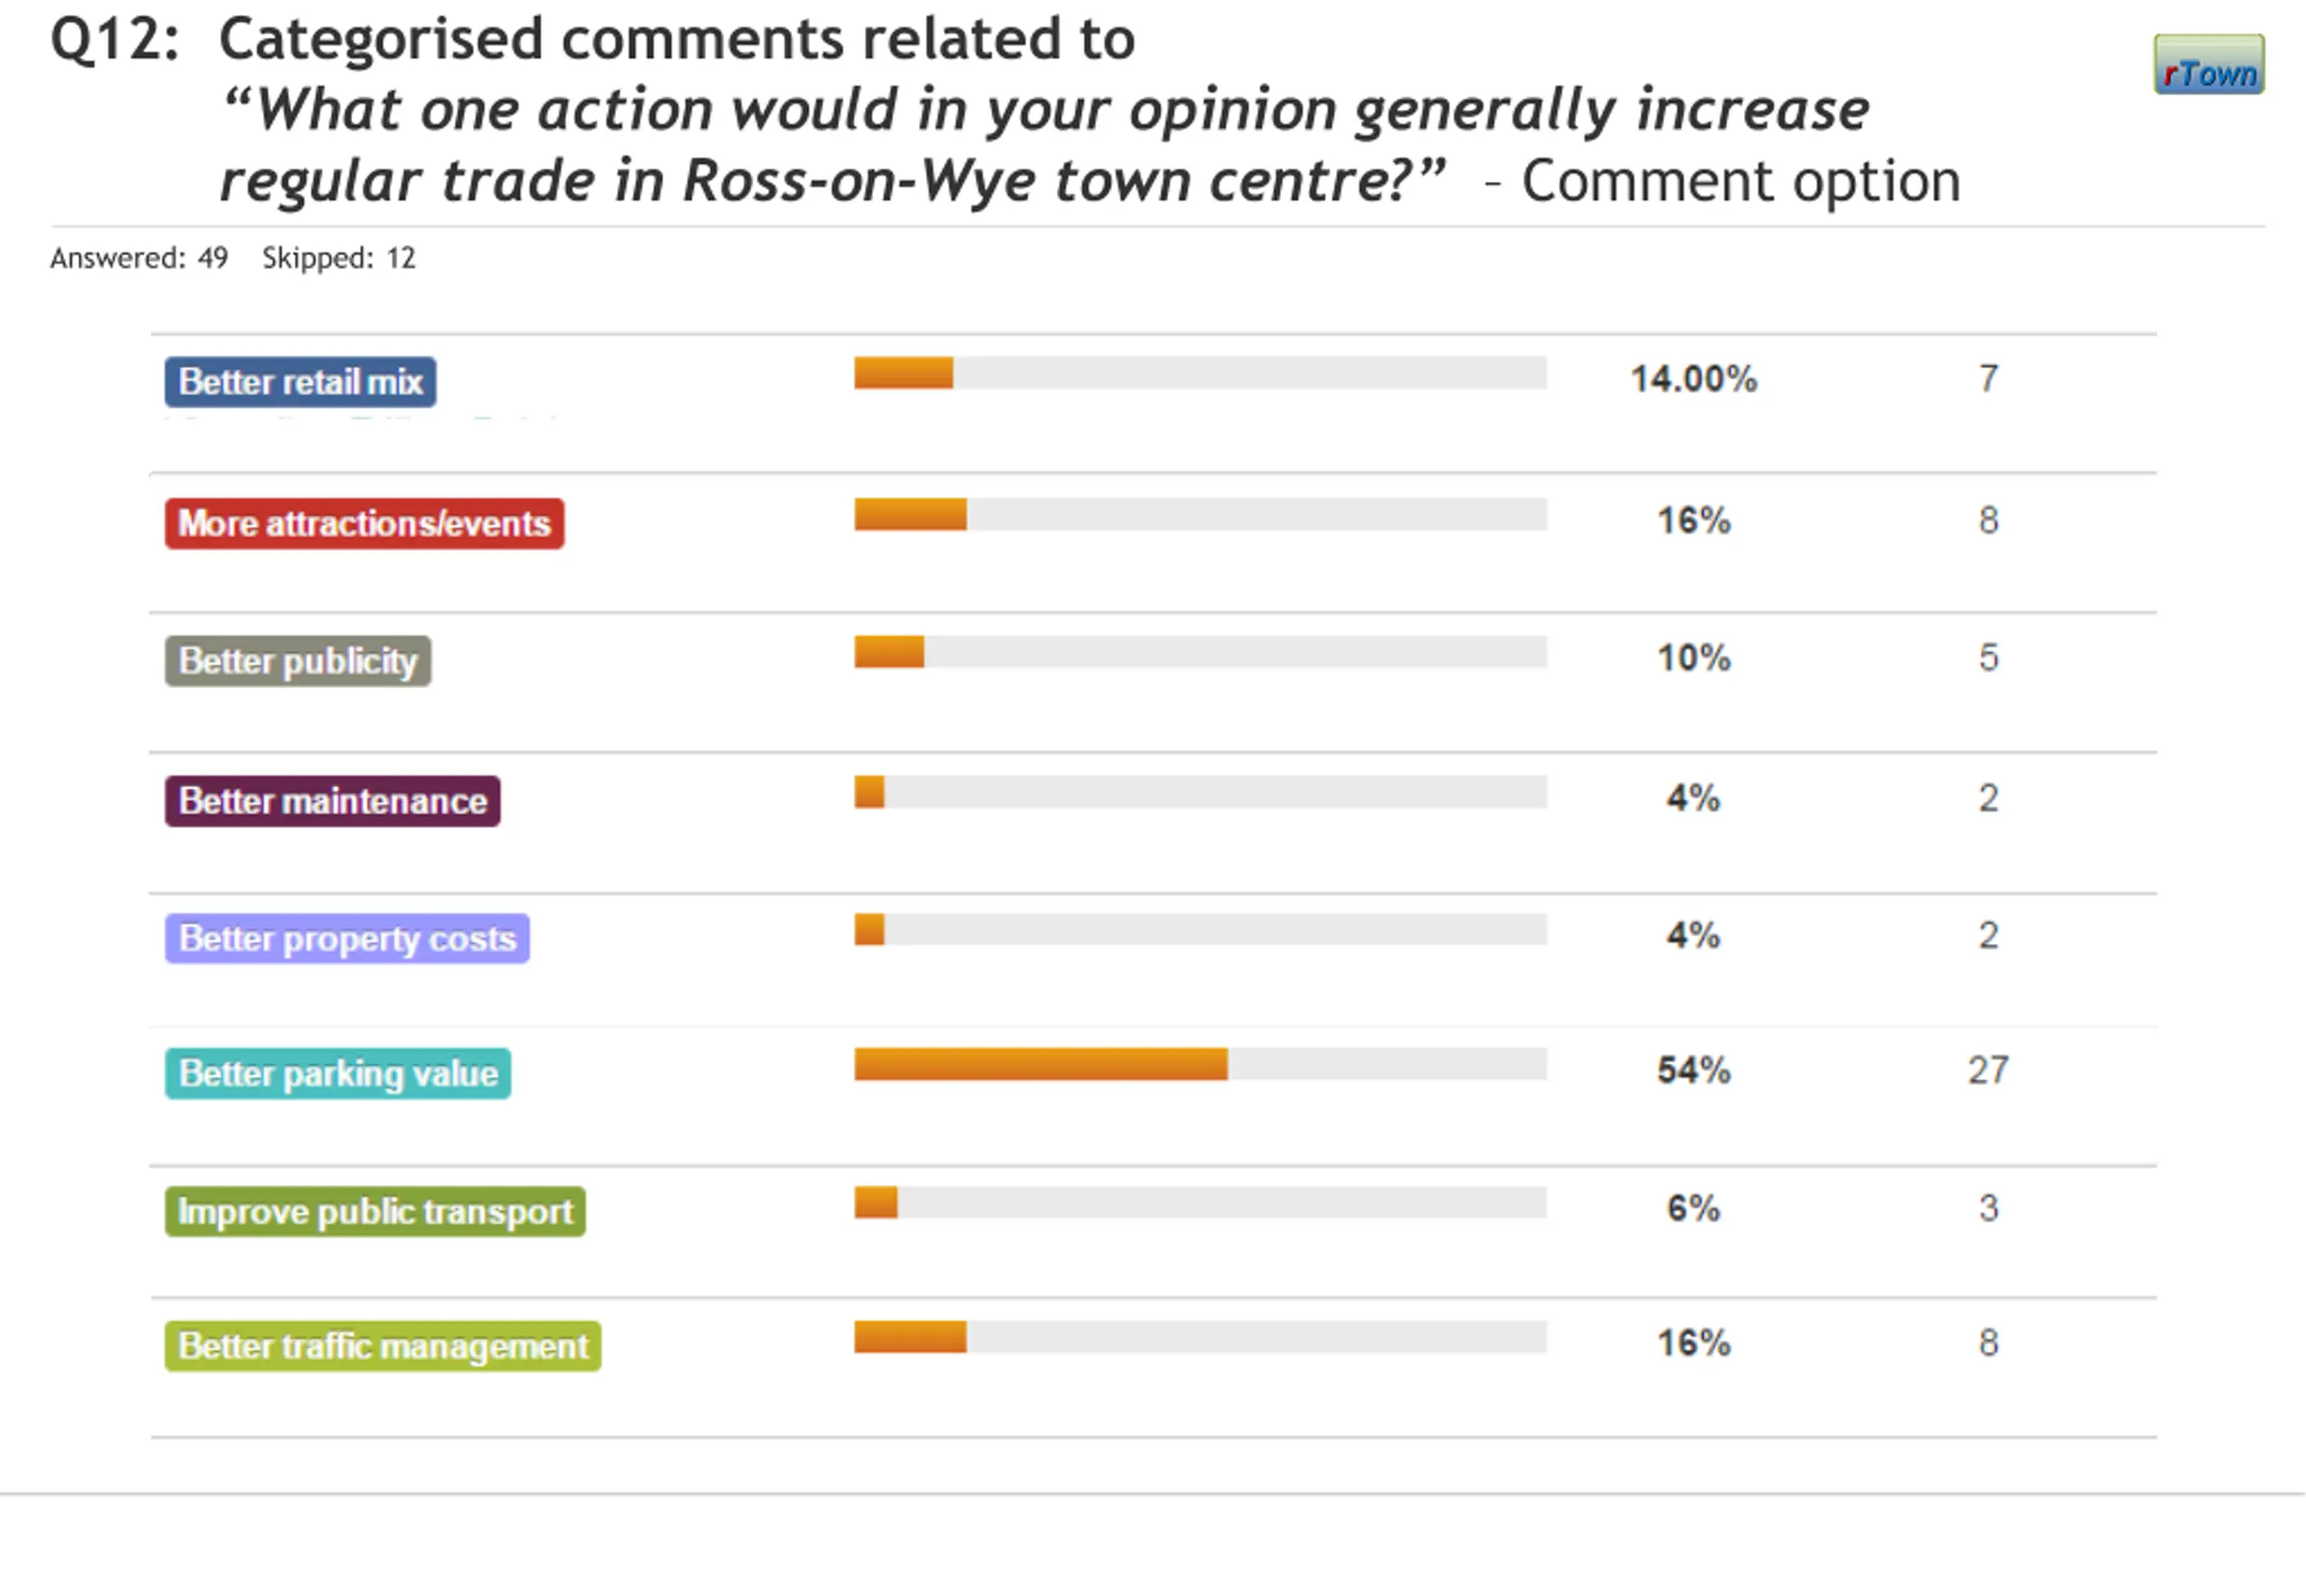Click the More attractions/events tag
The width and height of the screenshot is (2306, 1596).
coord(364,524)
